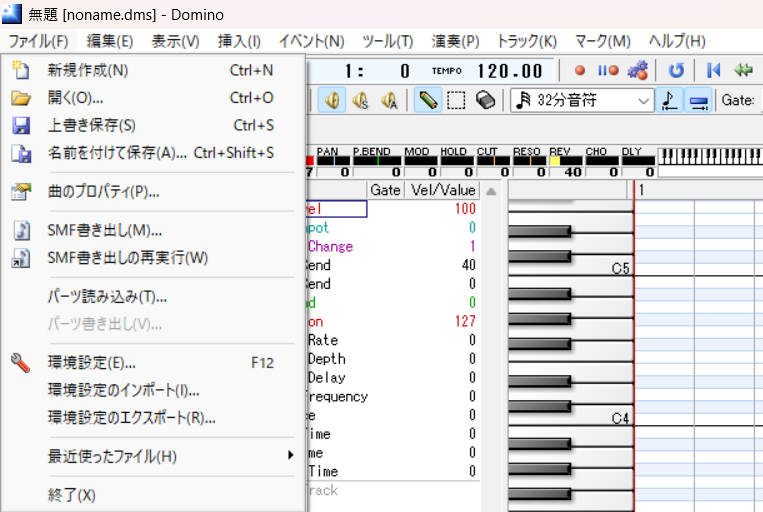Open the イベント(N) menu
This screenshot has height=512, width=763.
(x=311, y=41)
